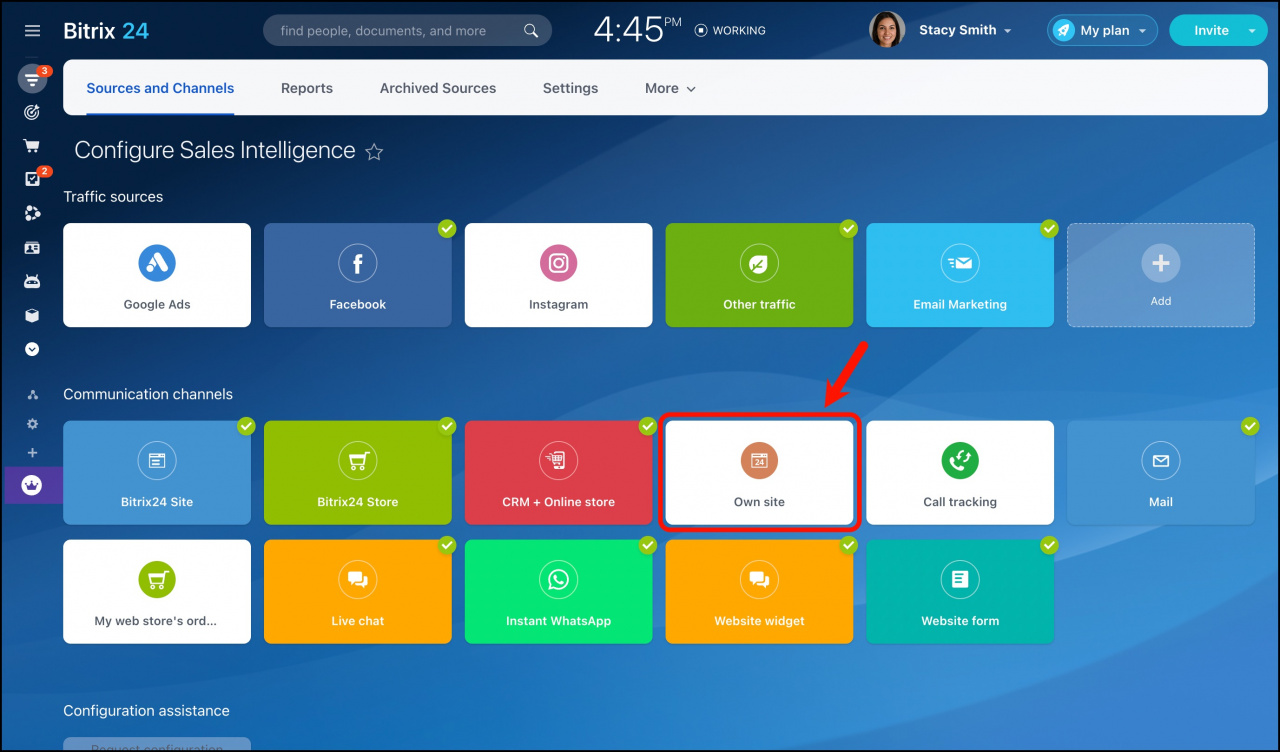The width and height of the screenshot is (1280, 752).
Task: Add a new traffic source
Action: pyautogui.click(x=1161, y=275)
